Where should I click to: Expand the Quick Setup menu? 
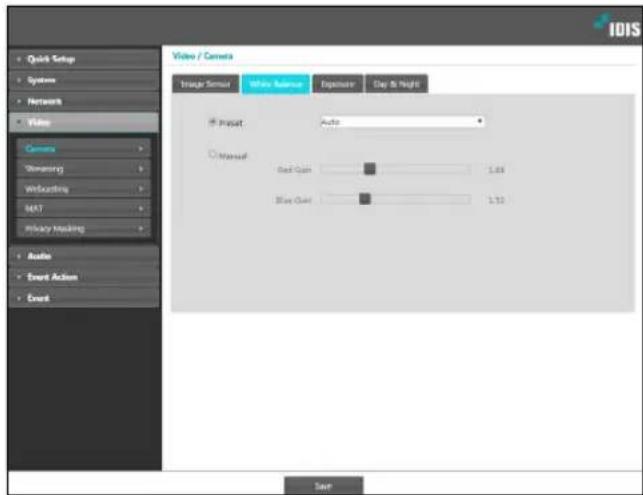point(84,59)
